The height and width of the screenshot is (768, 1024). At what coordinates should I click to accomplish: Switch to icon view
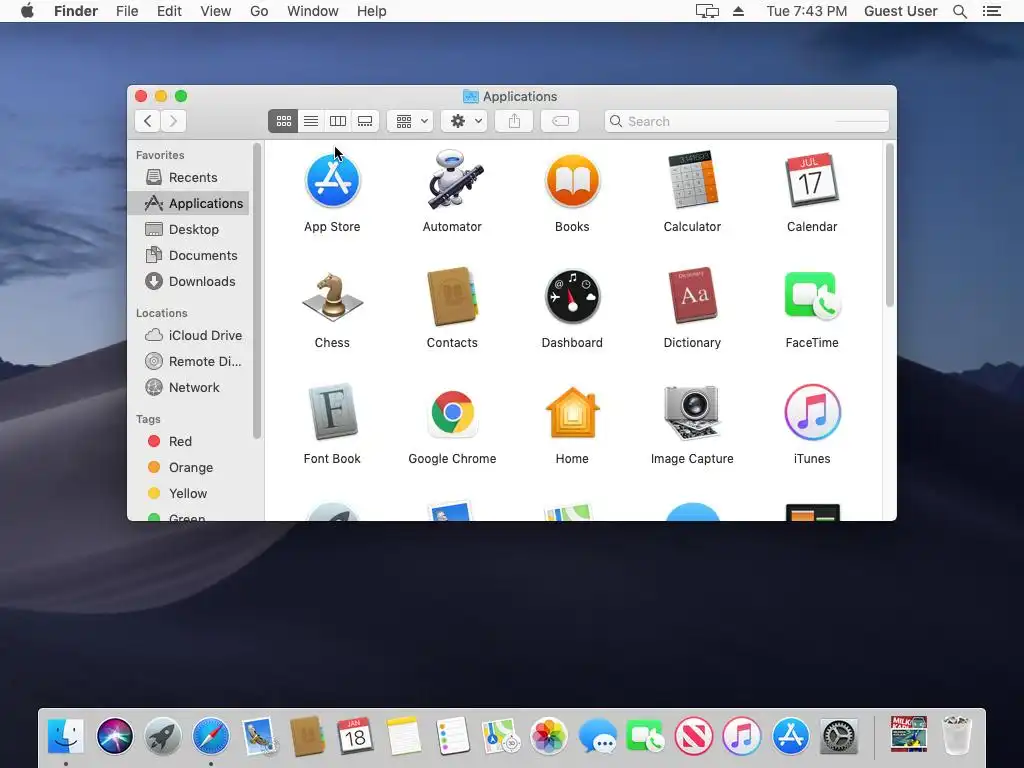pyautogui.click(x=283, y=121)
